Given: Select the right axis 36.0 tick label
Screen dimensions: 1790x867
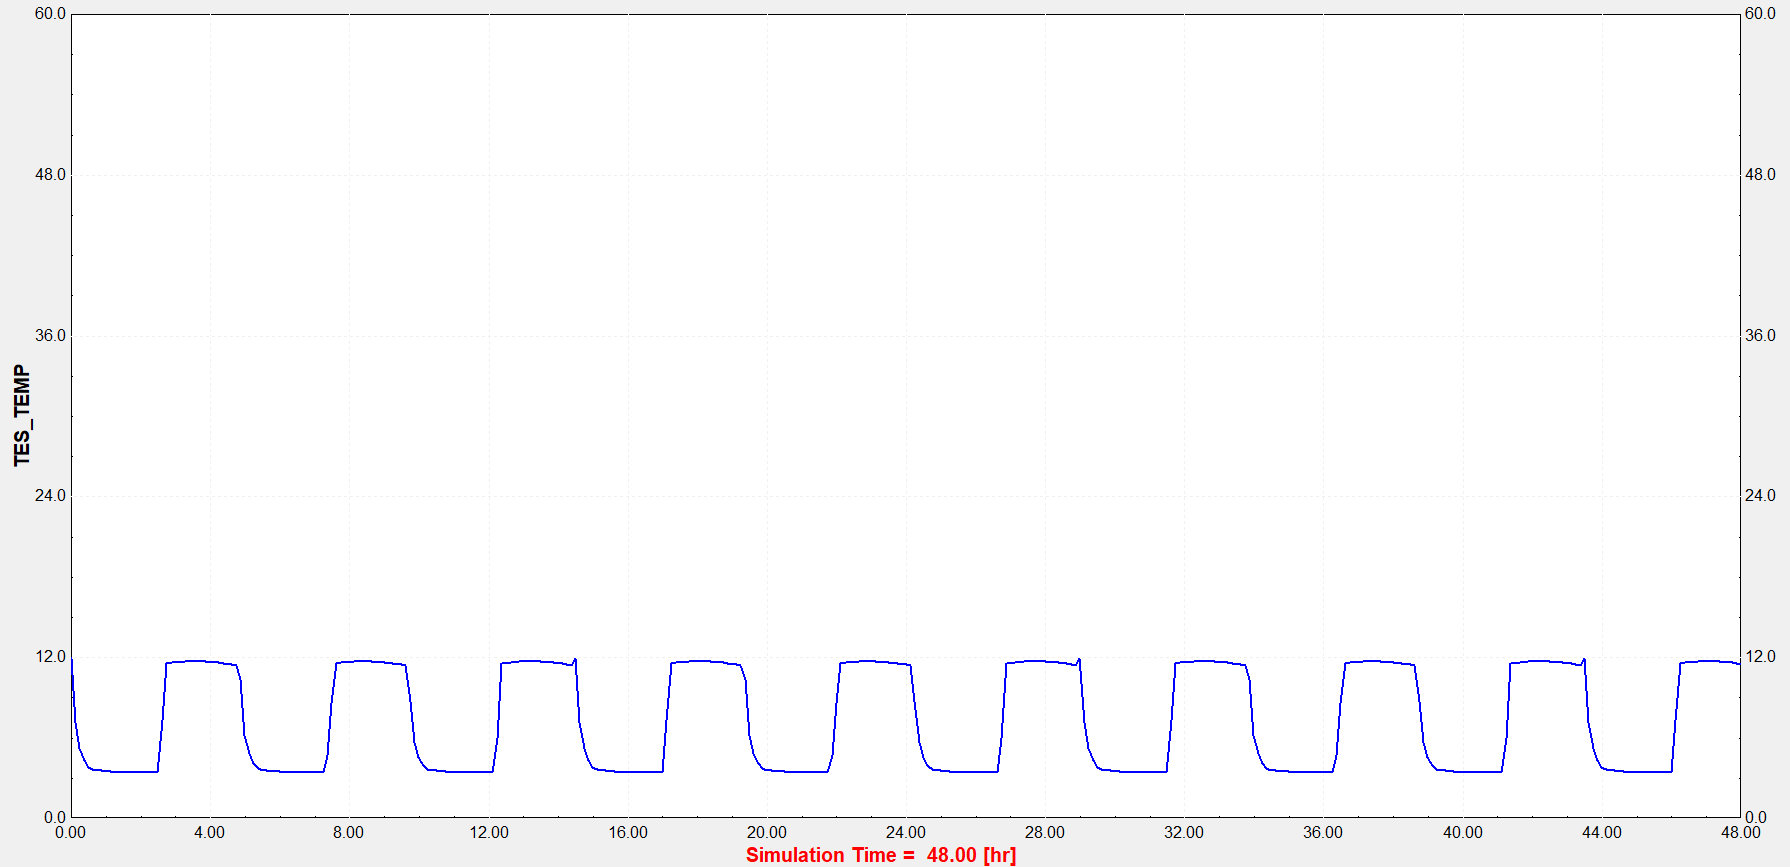Looking at the screenshot, I should pos(1760,336).
